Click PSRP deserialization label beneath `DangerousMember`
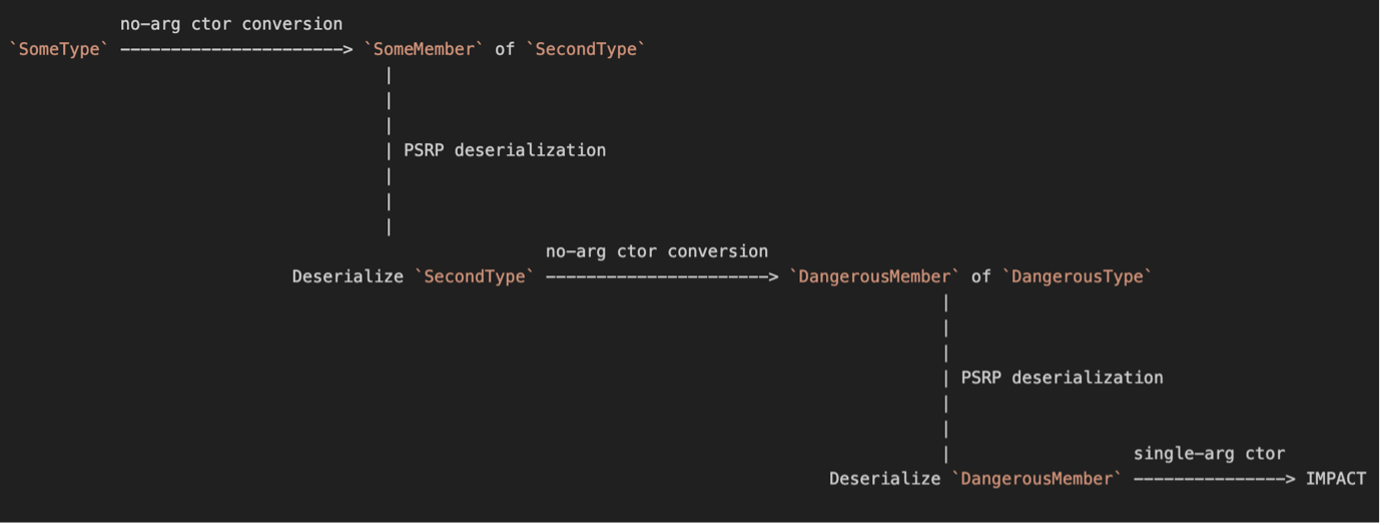Screen dimensions: 1384x525 [x=1062, y=377]
